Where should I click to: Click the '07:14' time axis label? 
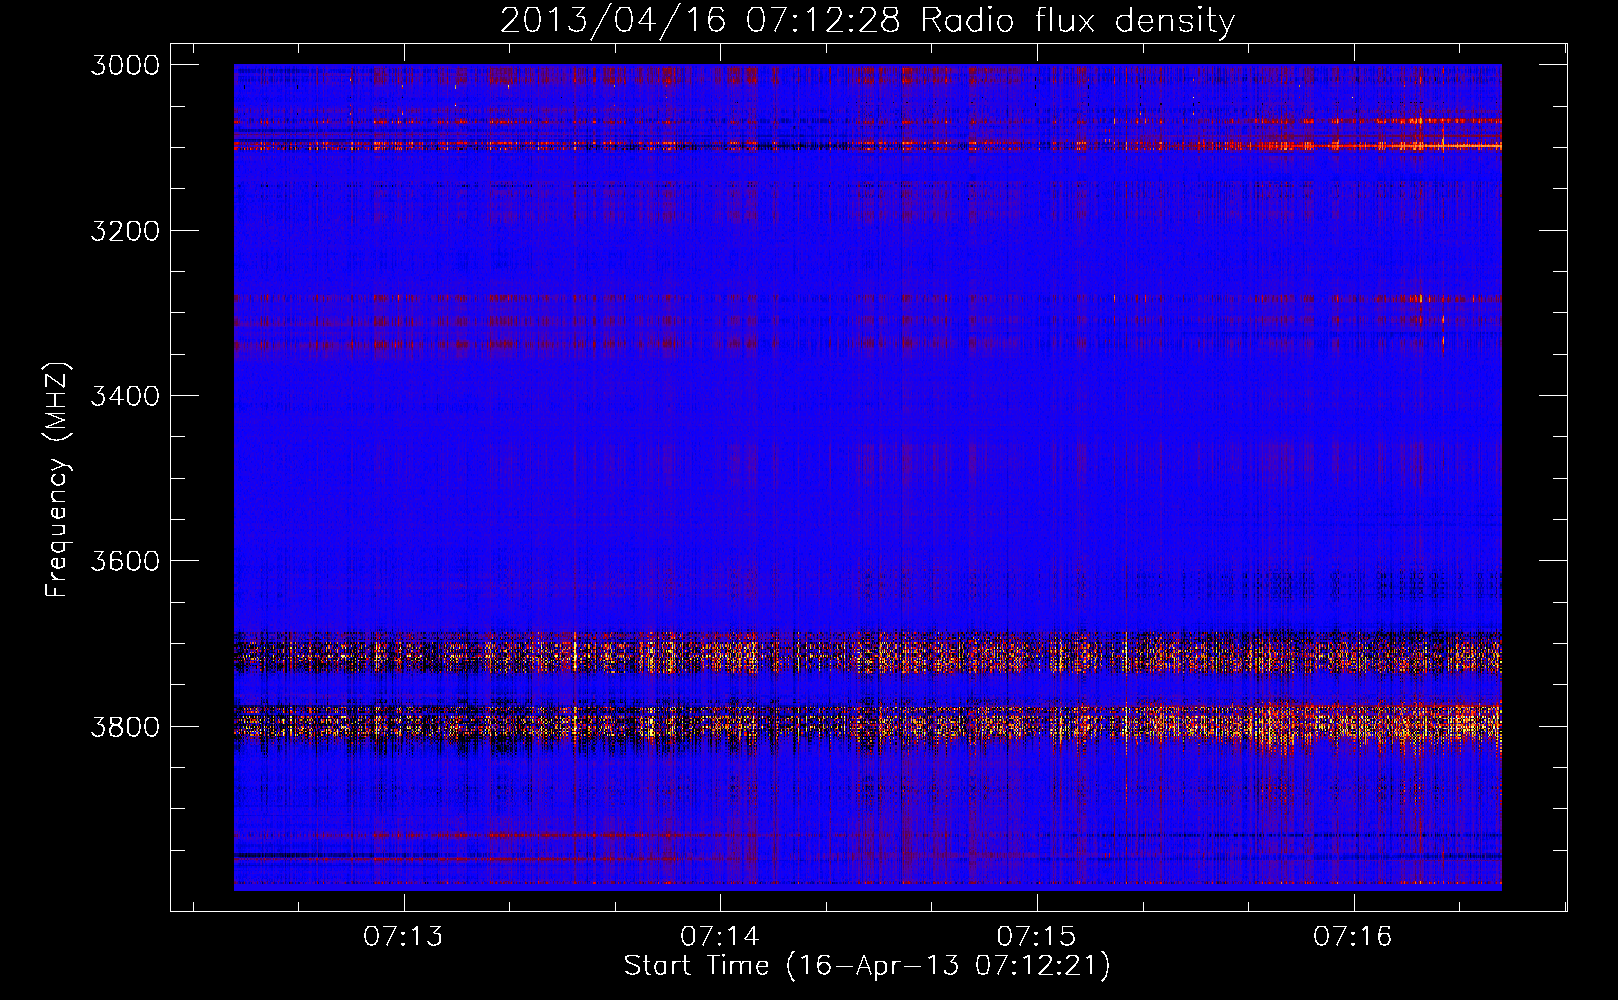(720, 936)
